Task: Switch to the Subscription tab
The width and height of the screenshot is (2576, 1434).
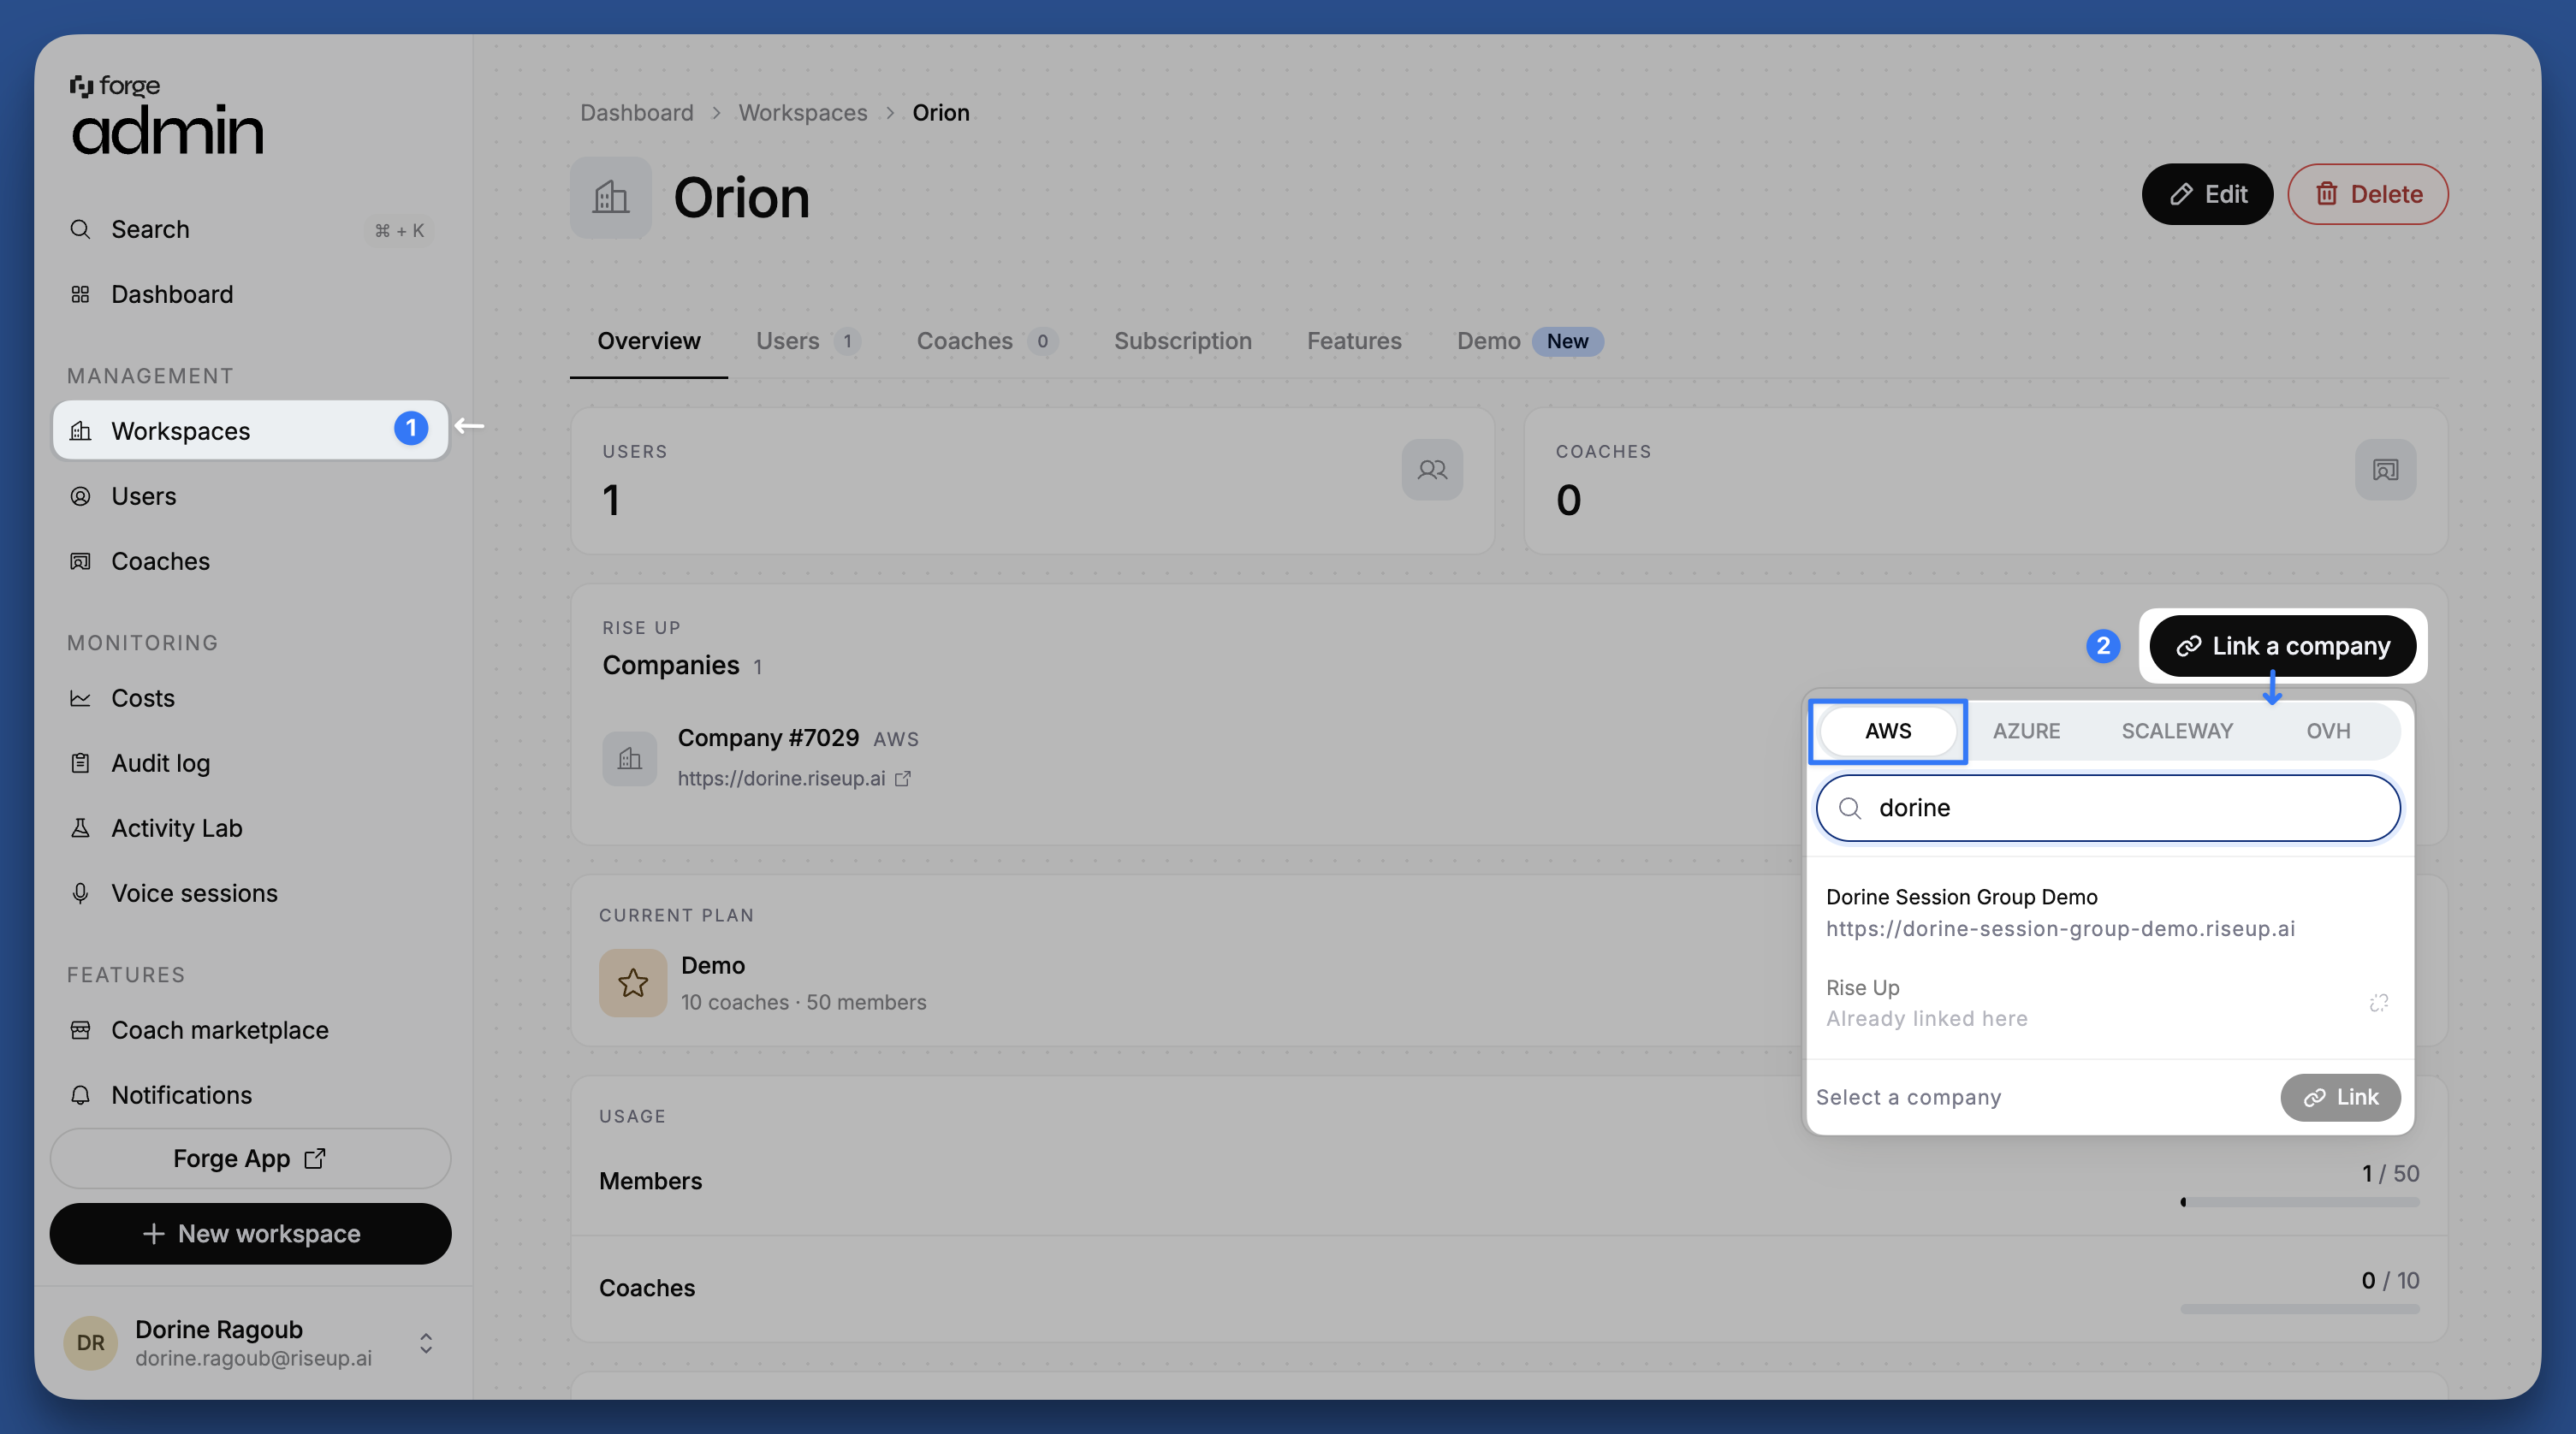Action: tap(1183, 341)
